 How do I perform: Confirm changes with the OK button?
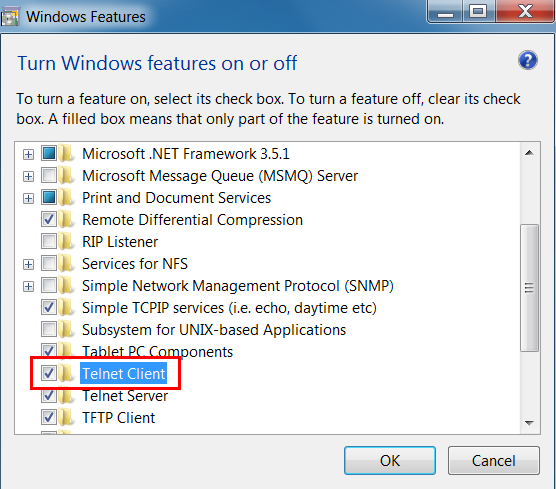click(390, 461)
